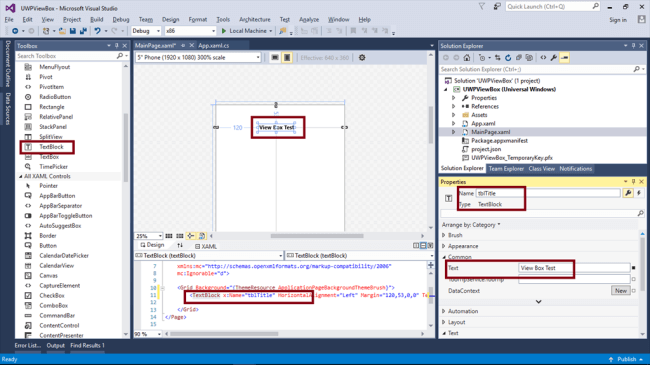The width and height of the screenshot is (650, 365).
Task: Show advanced Common properties with the chevron
Action: [x=538, y=302]
